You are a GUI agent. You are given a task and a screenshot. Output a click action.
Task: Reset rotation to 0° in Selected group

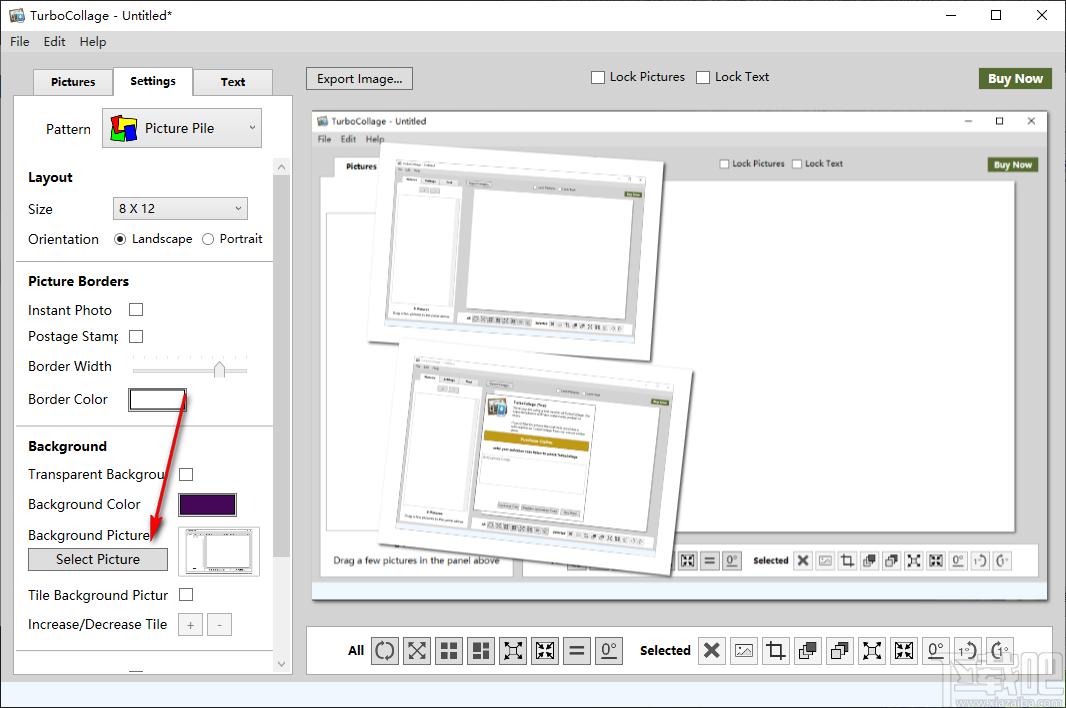click(x=935, y=651)
